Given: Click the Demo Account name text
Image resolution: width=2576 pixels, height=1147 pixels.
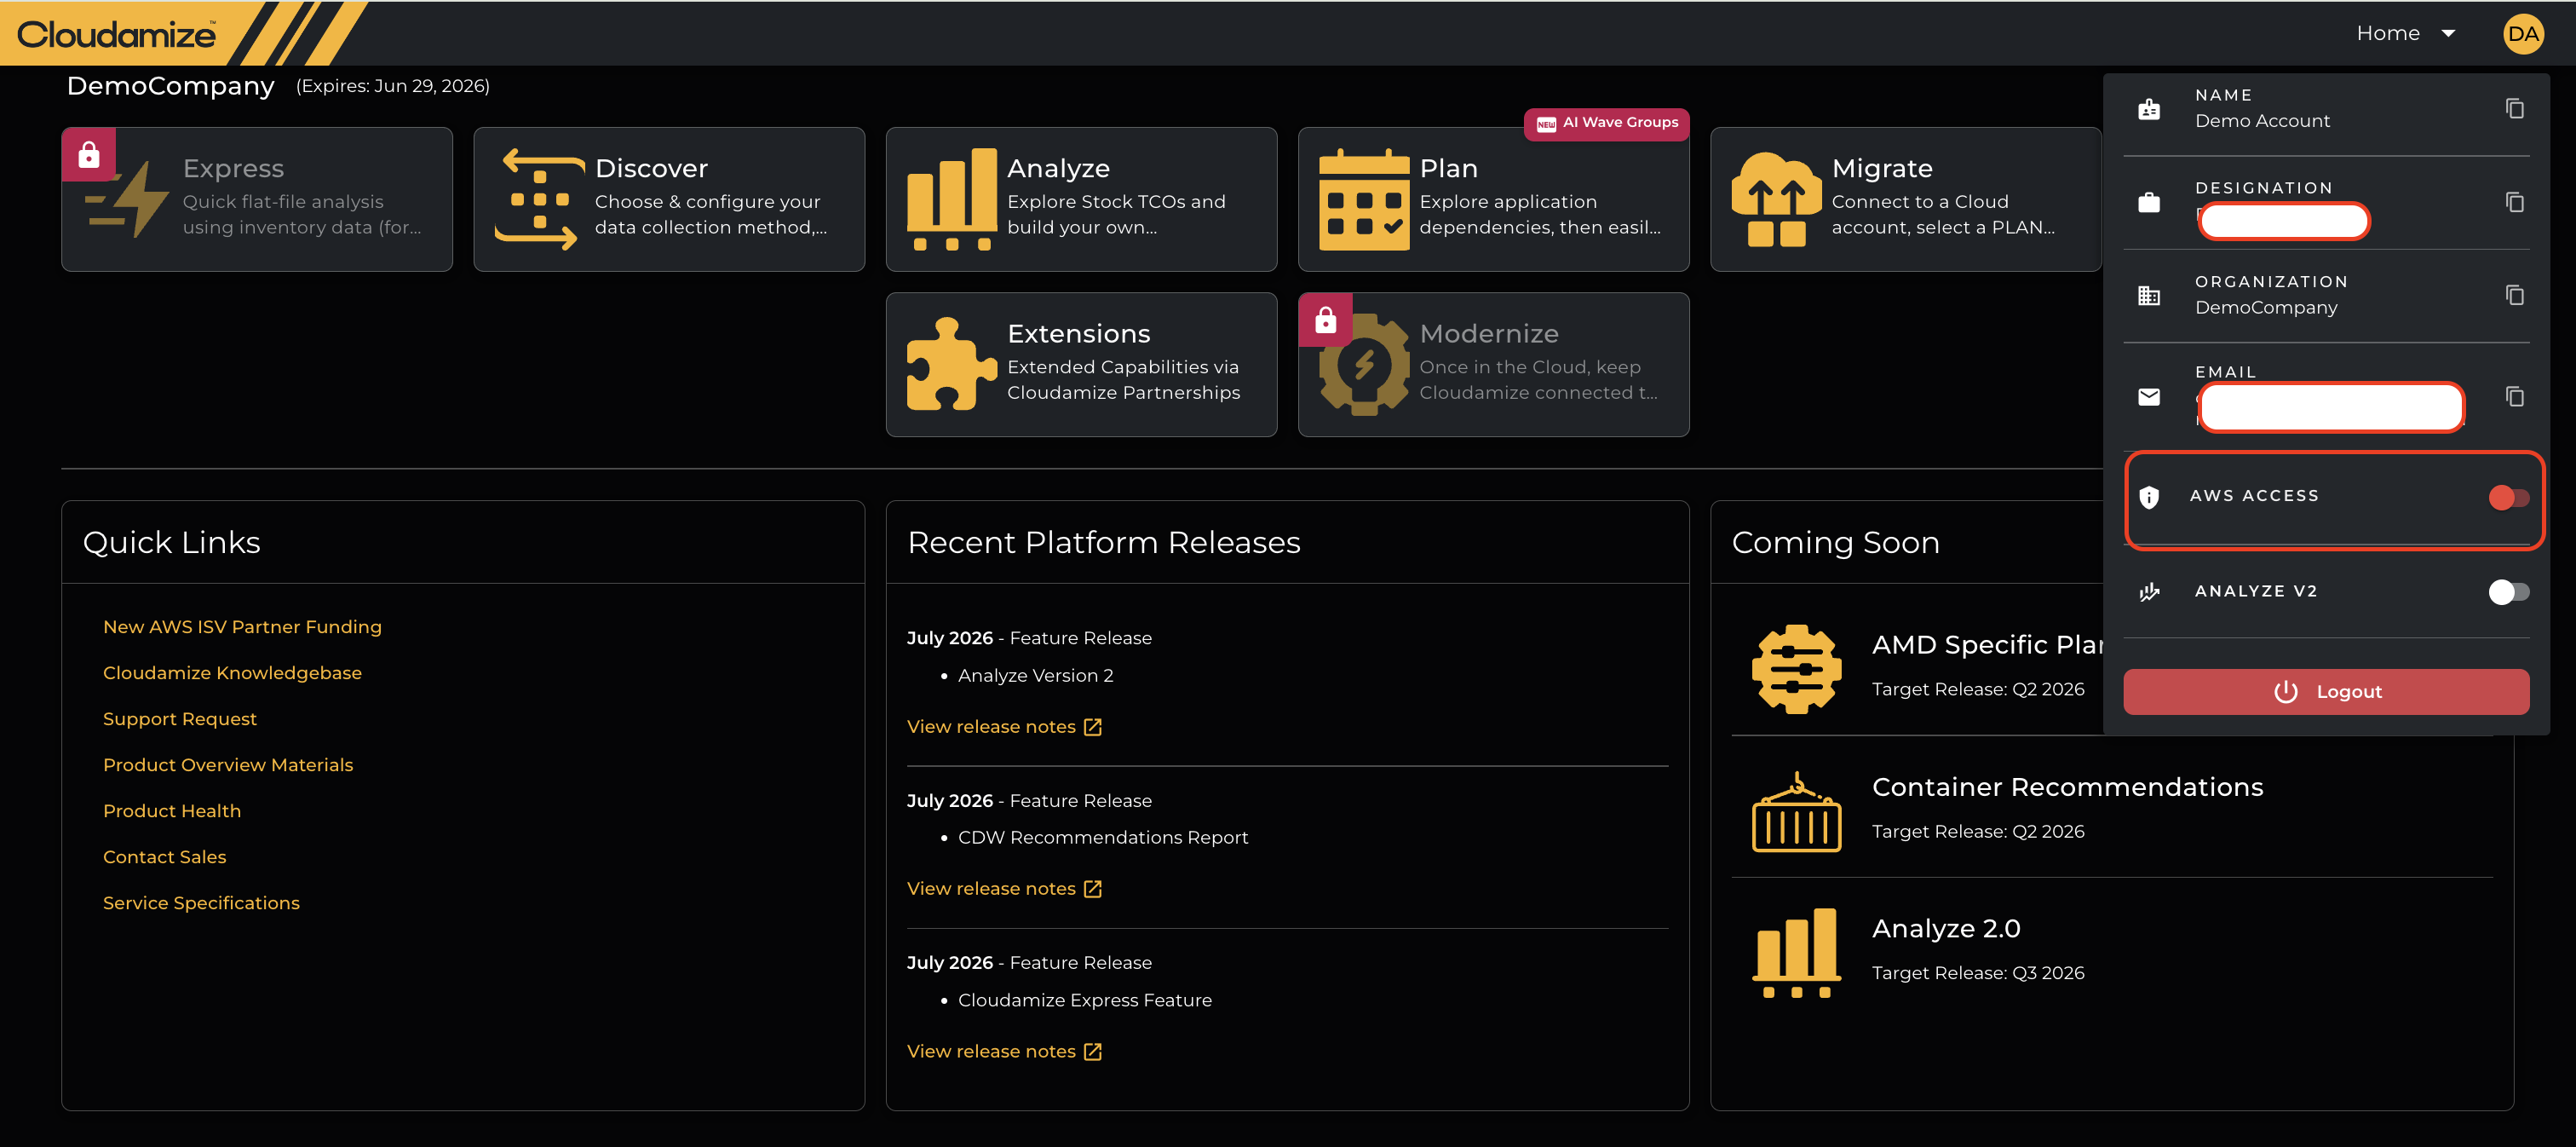Looking at the screenshot, I should click(x=2262, y=121).
